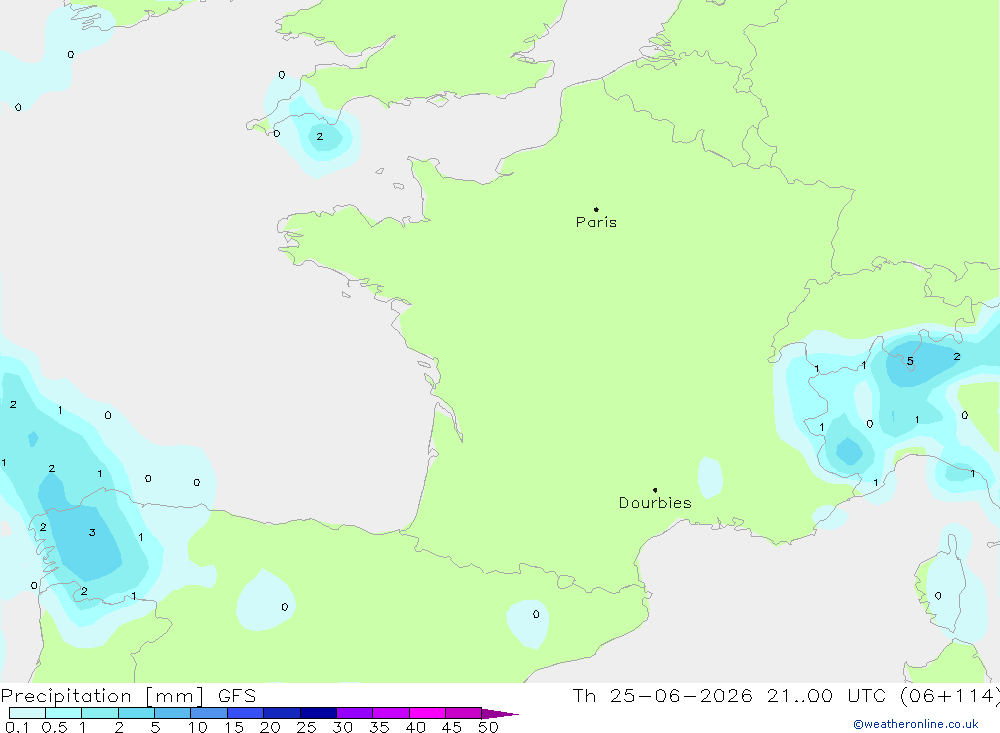Image resolution: width=1000 pixels, height=733 pixels.
Task: Click the 45–50 mm legend color swatch
Action: (463, 713)
